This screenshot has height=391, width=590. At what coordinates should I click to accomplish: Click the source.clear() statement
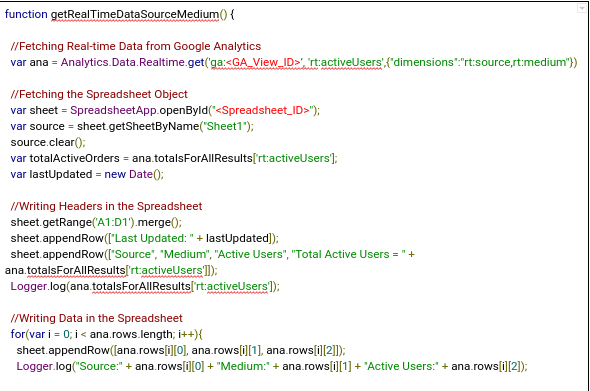point(48,143)
